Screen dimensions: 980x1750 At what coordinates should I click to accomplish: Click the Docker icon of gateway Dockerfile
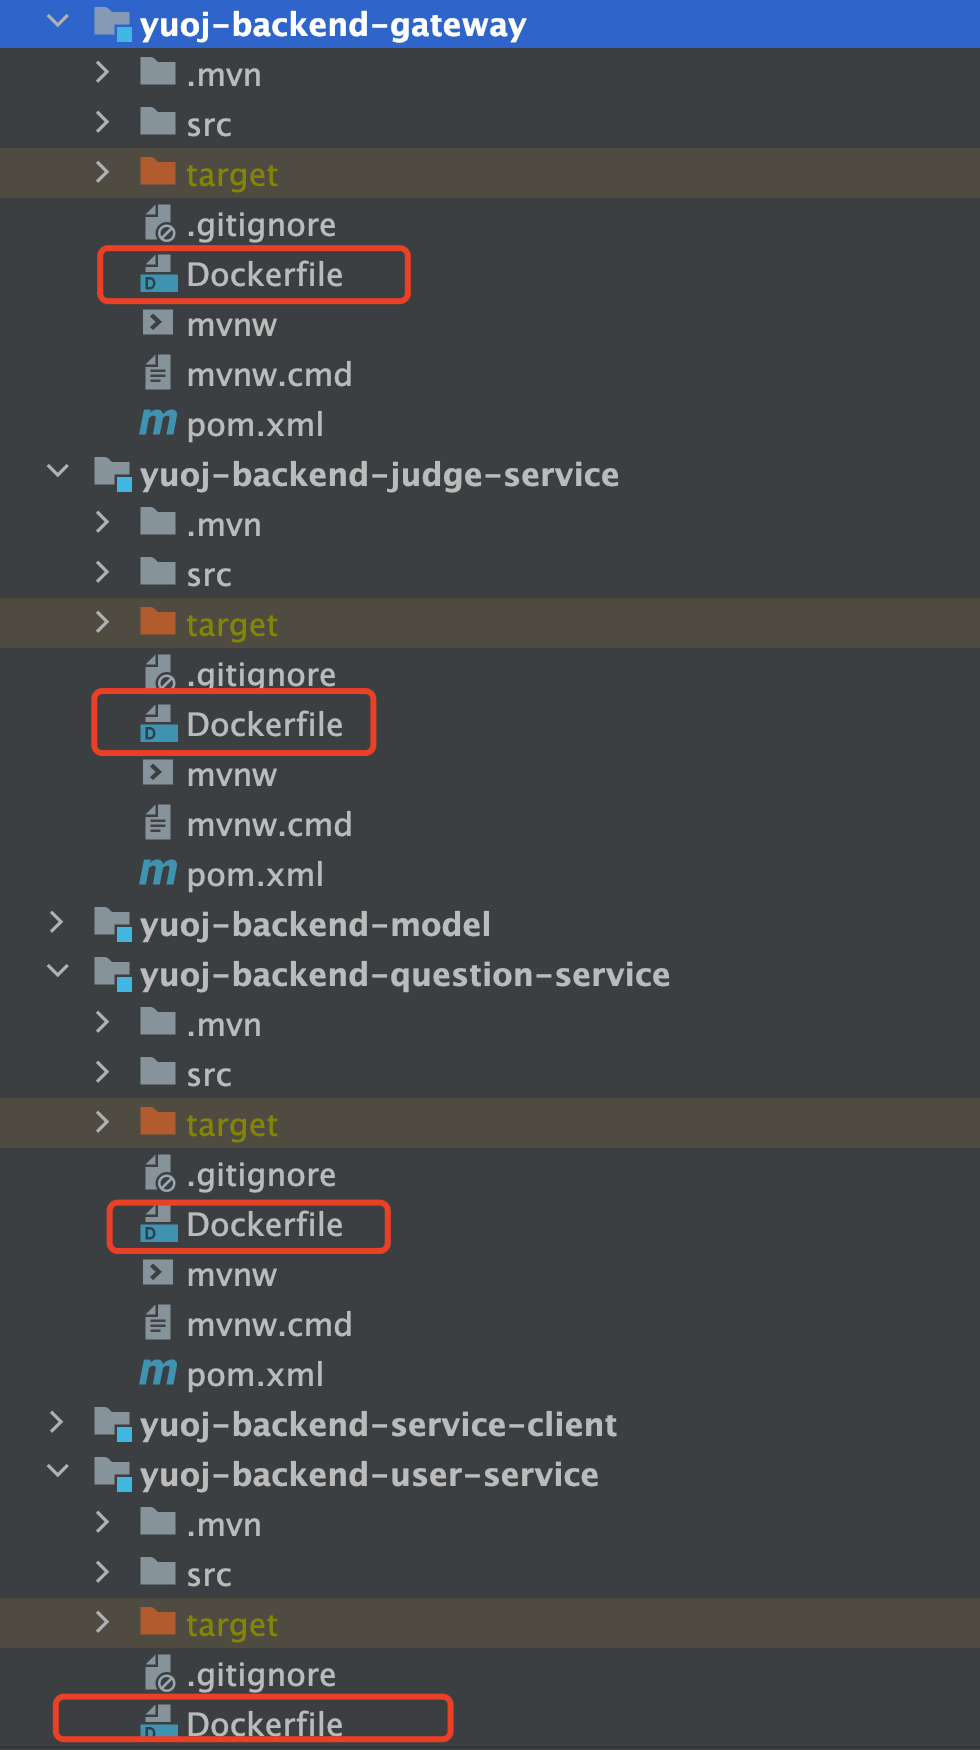click(x=158, y=274)
